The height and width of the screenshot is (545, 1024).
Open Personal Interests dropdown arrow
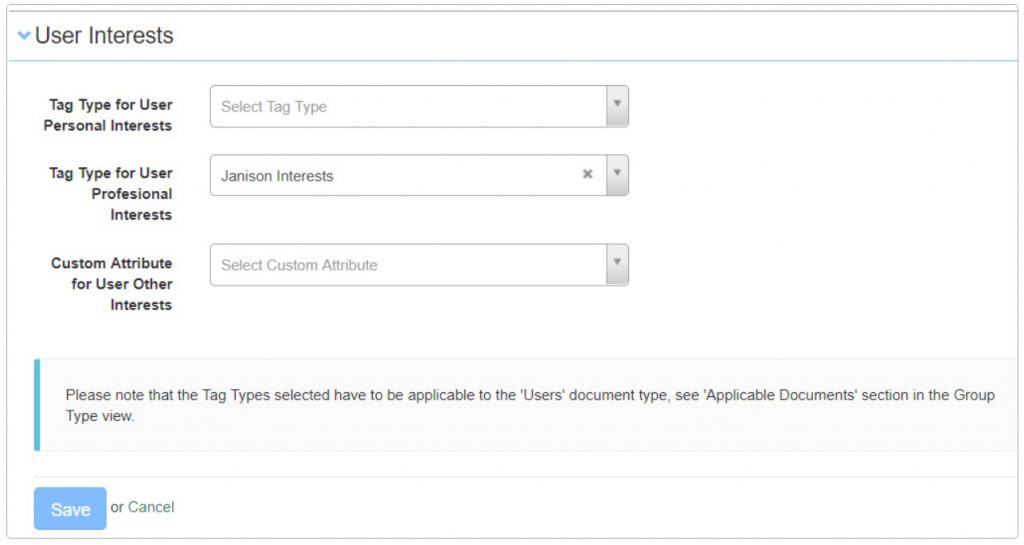617,106
